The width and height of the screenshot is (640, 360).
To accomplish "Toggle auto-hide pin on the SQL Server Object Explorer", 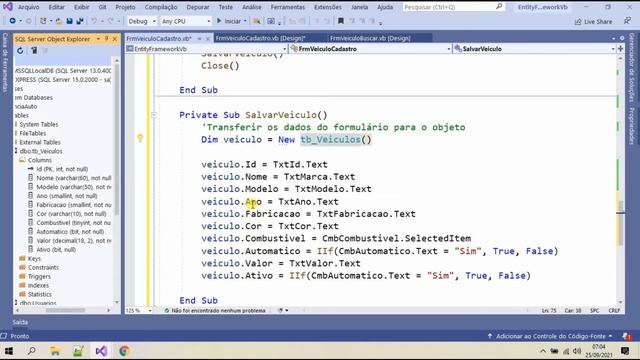I will 107,39.
